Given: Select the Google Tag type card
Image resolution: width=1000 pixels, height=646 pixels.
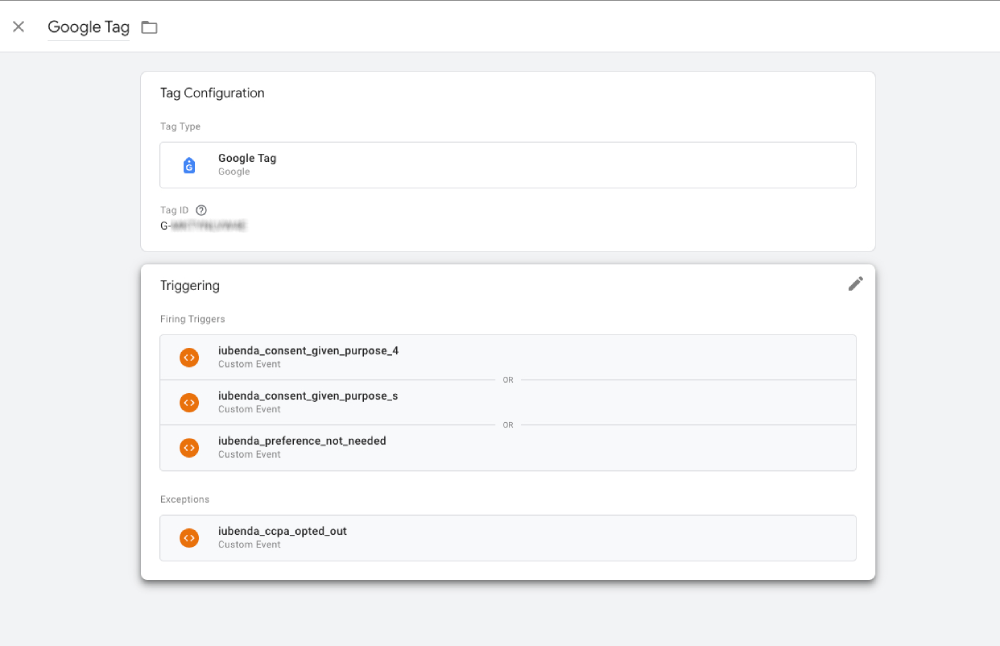Looking at the screenshot, I should pyautogui.click(x=508, y=164).
